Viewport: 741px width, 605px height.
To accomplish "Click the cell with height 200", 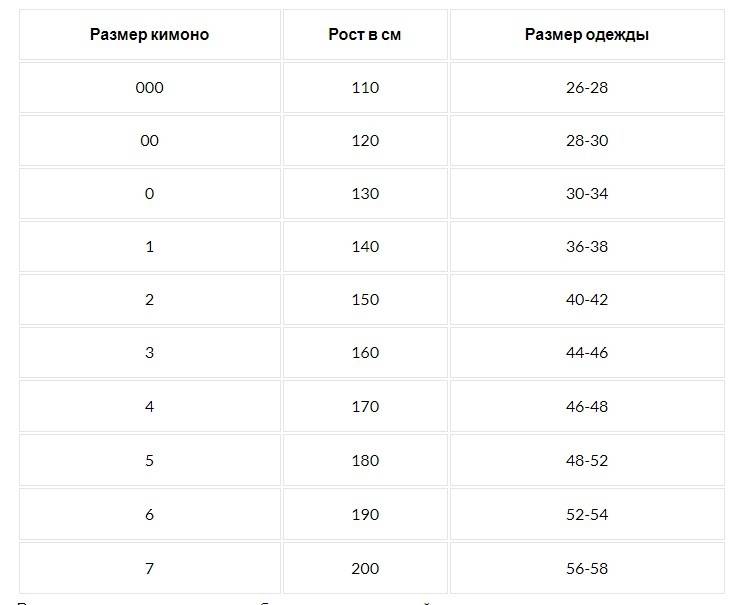I will [365, 568].
